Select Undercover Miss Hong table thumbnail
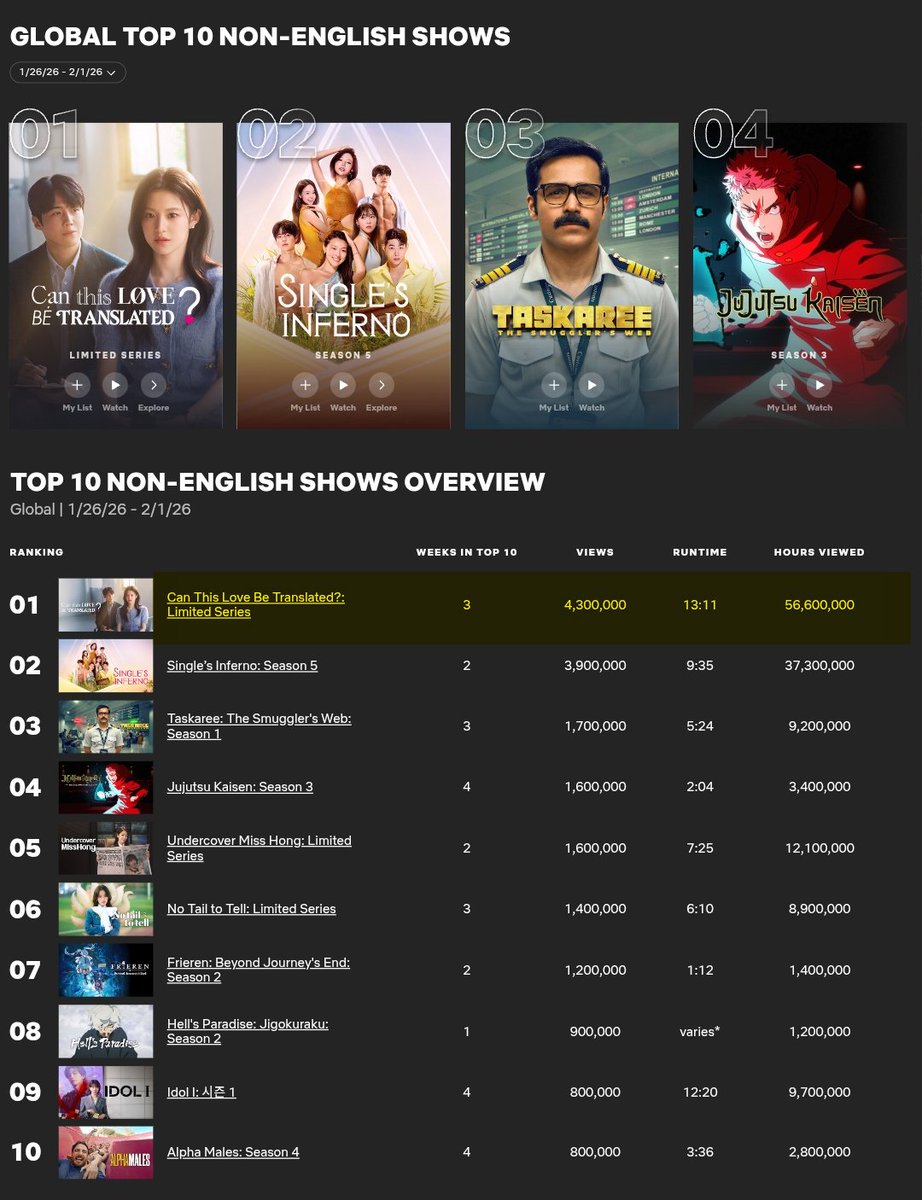This screenshot has width=922, height=1200. click(x=106, y=848)
